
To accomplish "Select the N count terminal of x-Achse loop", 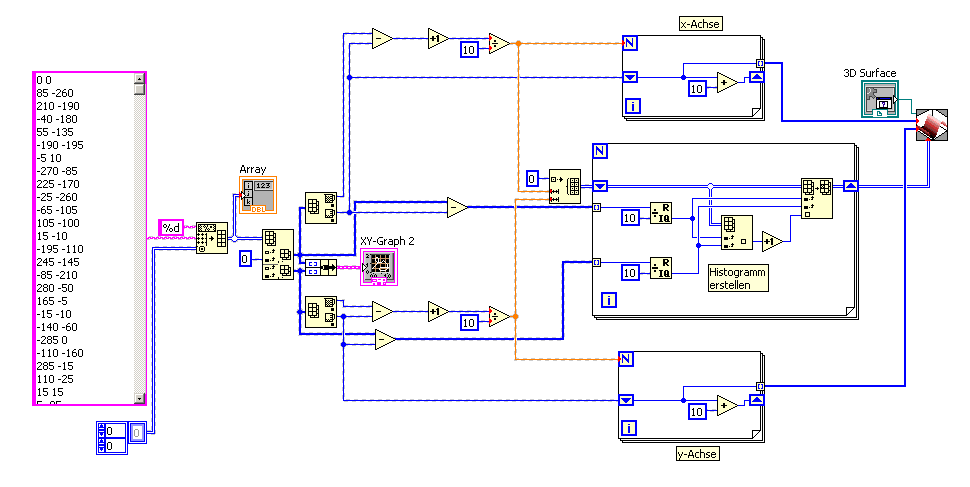I will pos(630,43).
